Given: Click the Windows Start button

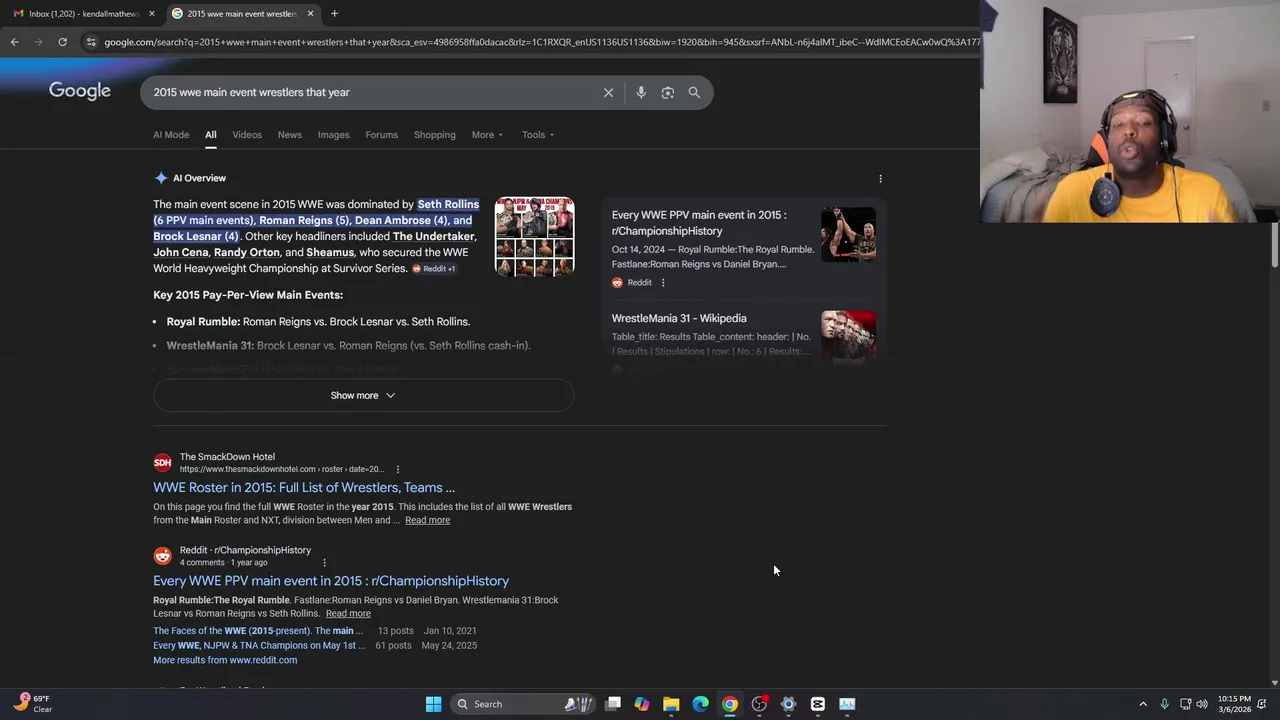Looking at the screenshot, I should click(433, 704).
